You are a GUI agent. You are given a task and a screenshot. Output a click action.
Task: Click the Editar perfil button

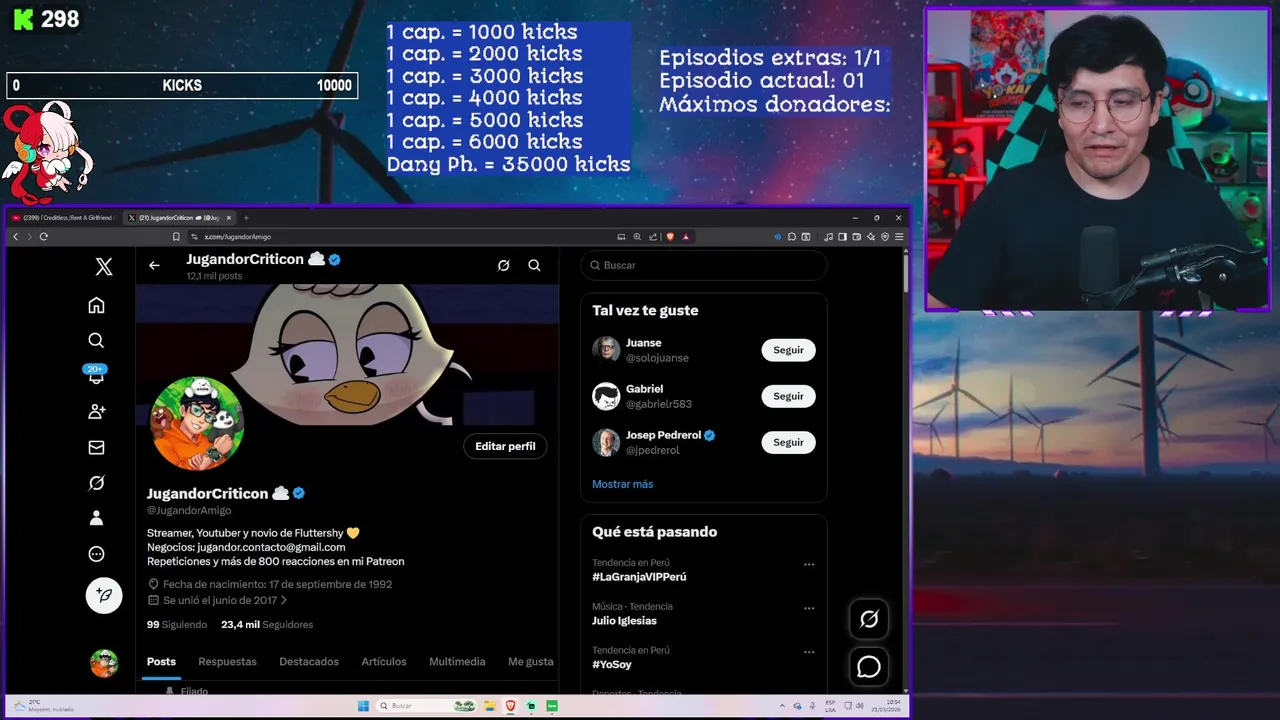[505, 446]
